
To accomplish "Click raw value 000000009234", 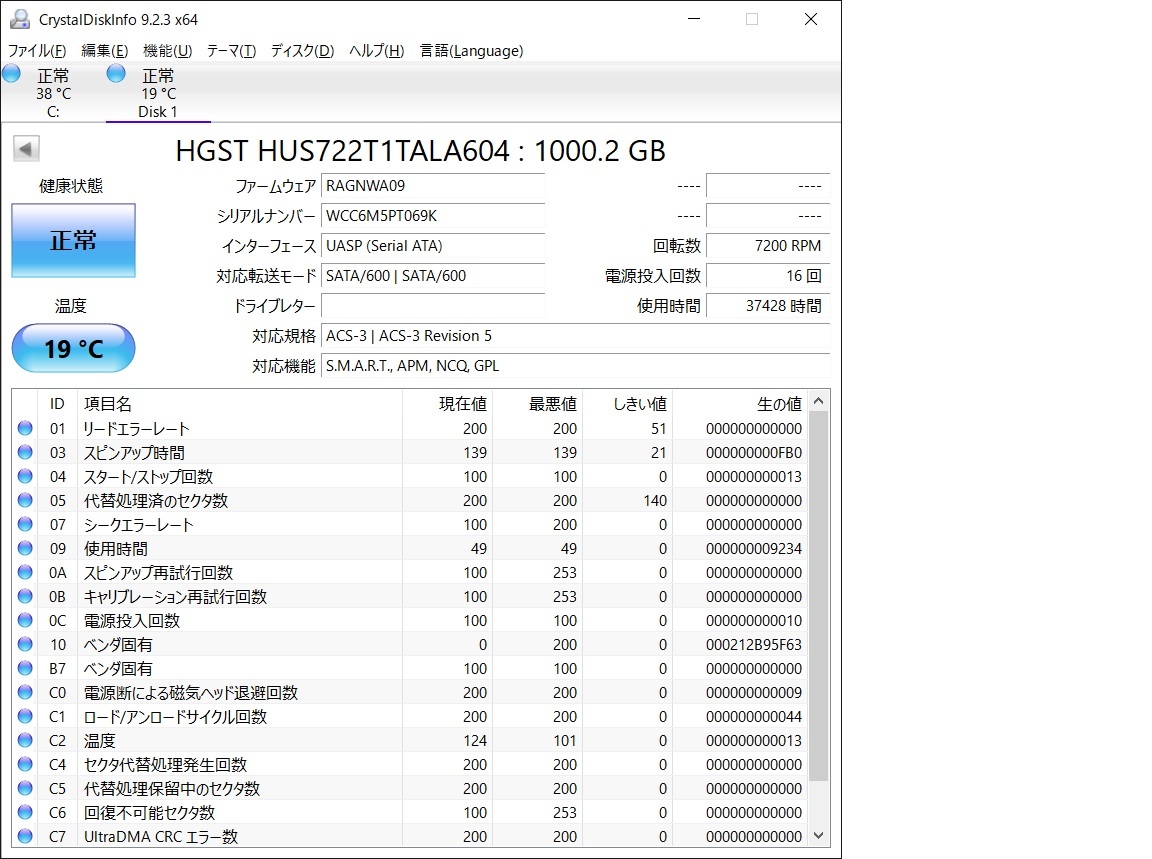I will coord(754,548).
